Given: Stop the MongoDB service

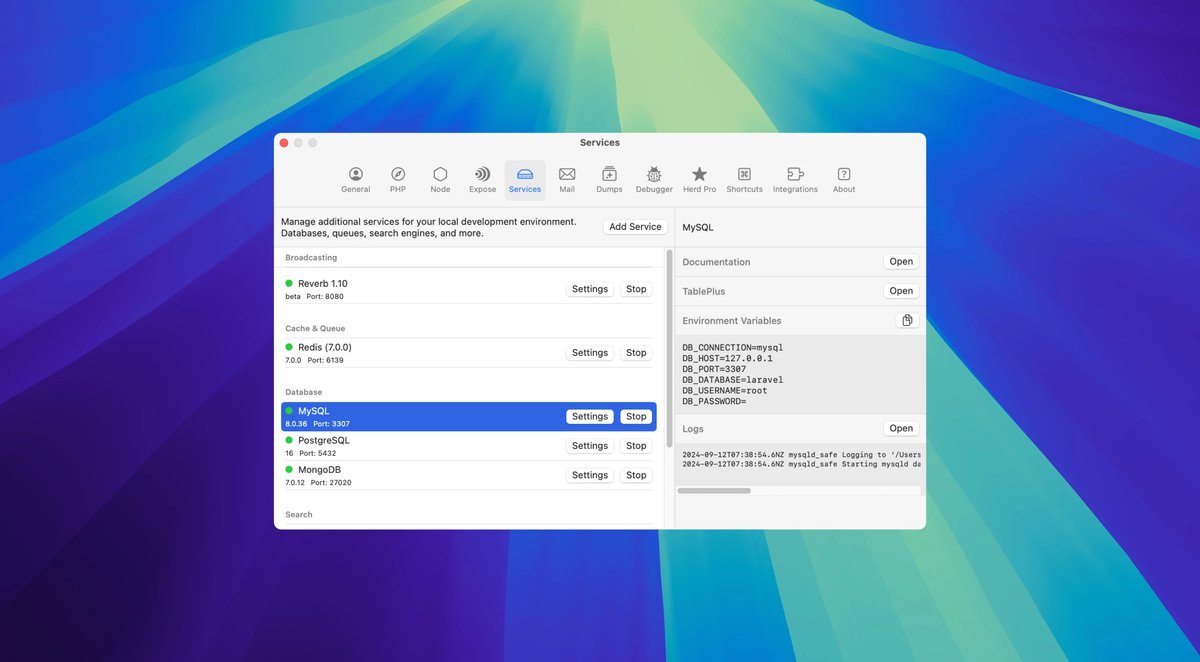Looking at the screenshot, I should pyautogui.click(x=636, y=475).
